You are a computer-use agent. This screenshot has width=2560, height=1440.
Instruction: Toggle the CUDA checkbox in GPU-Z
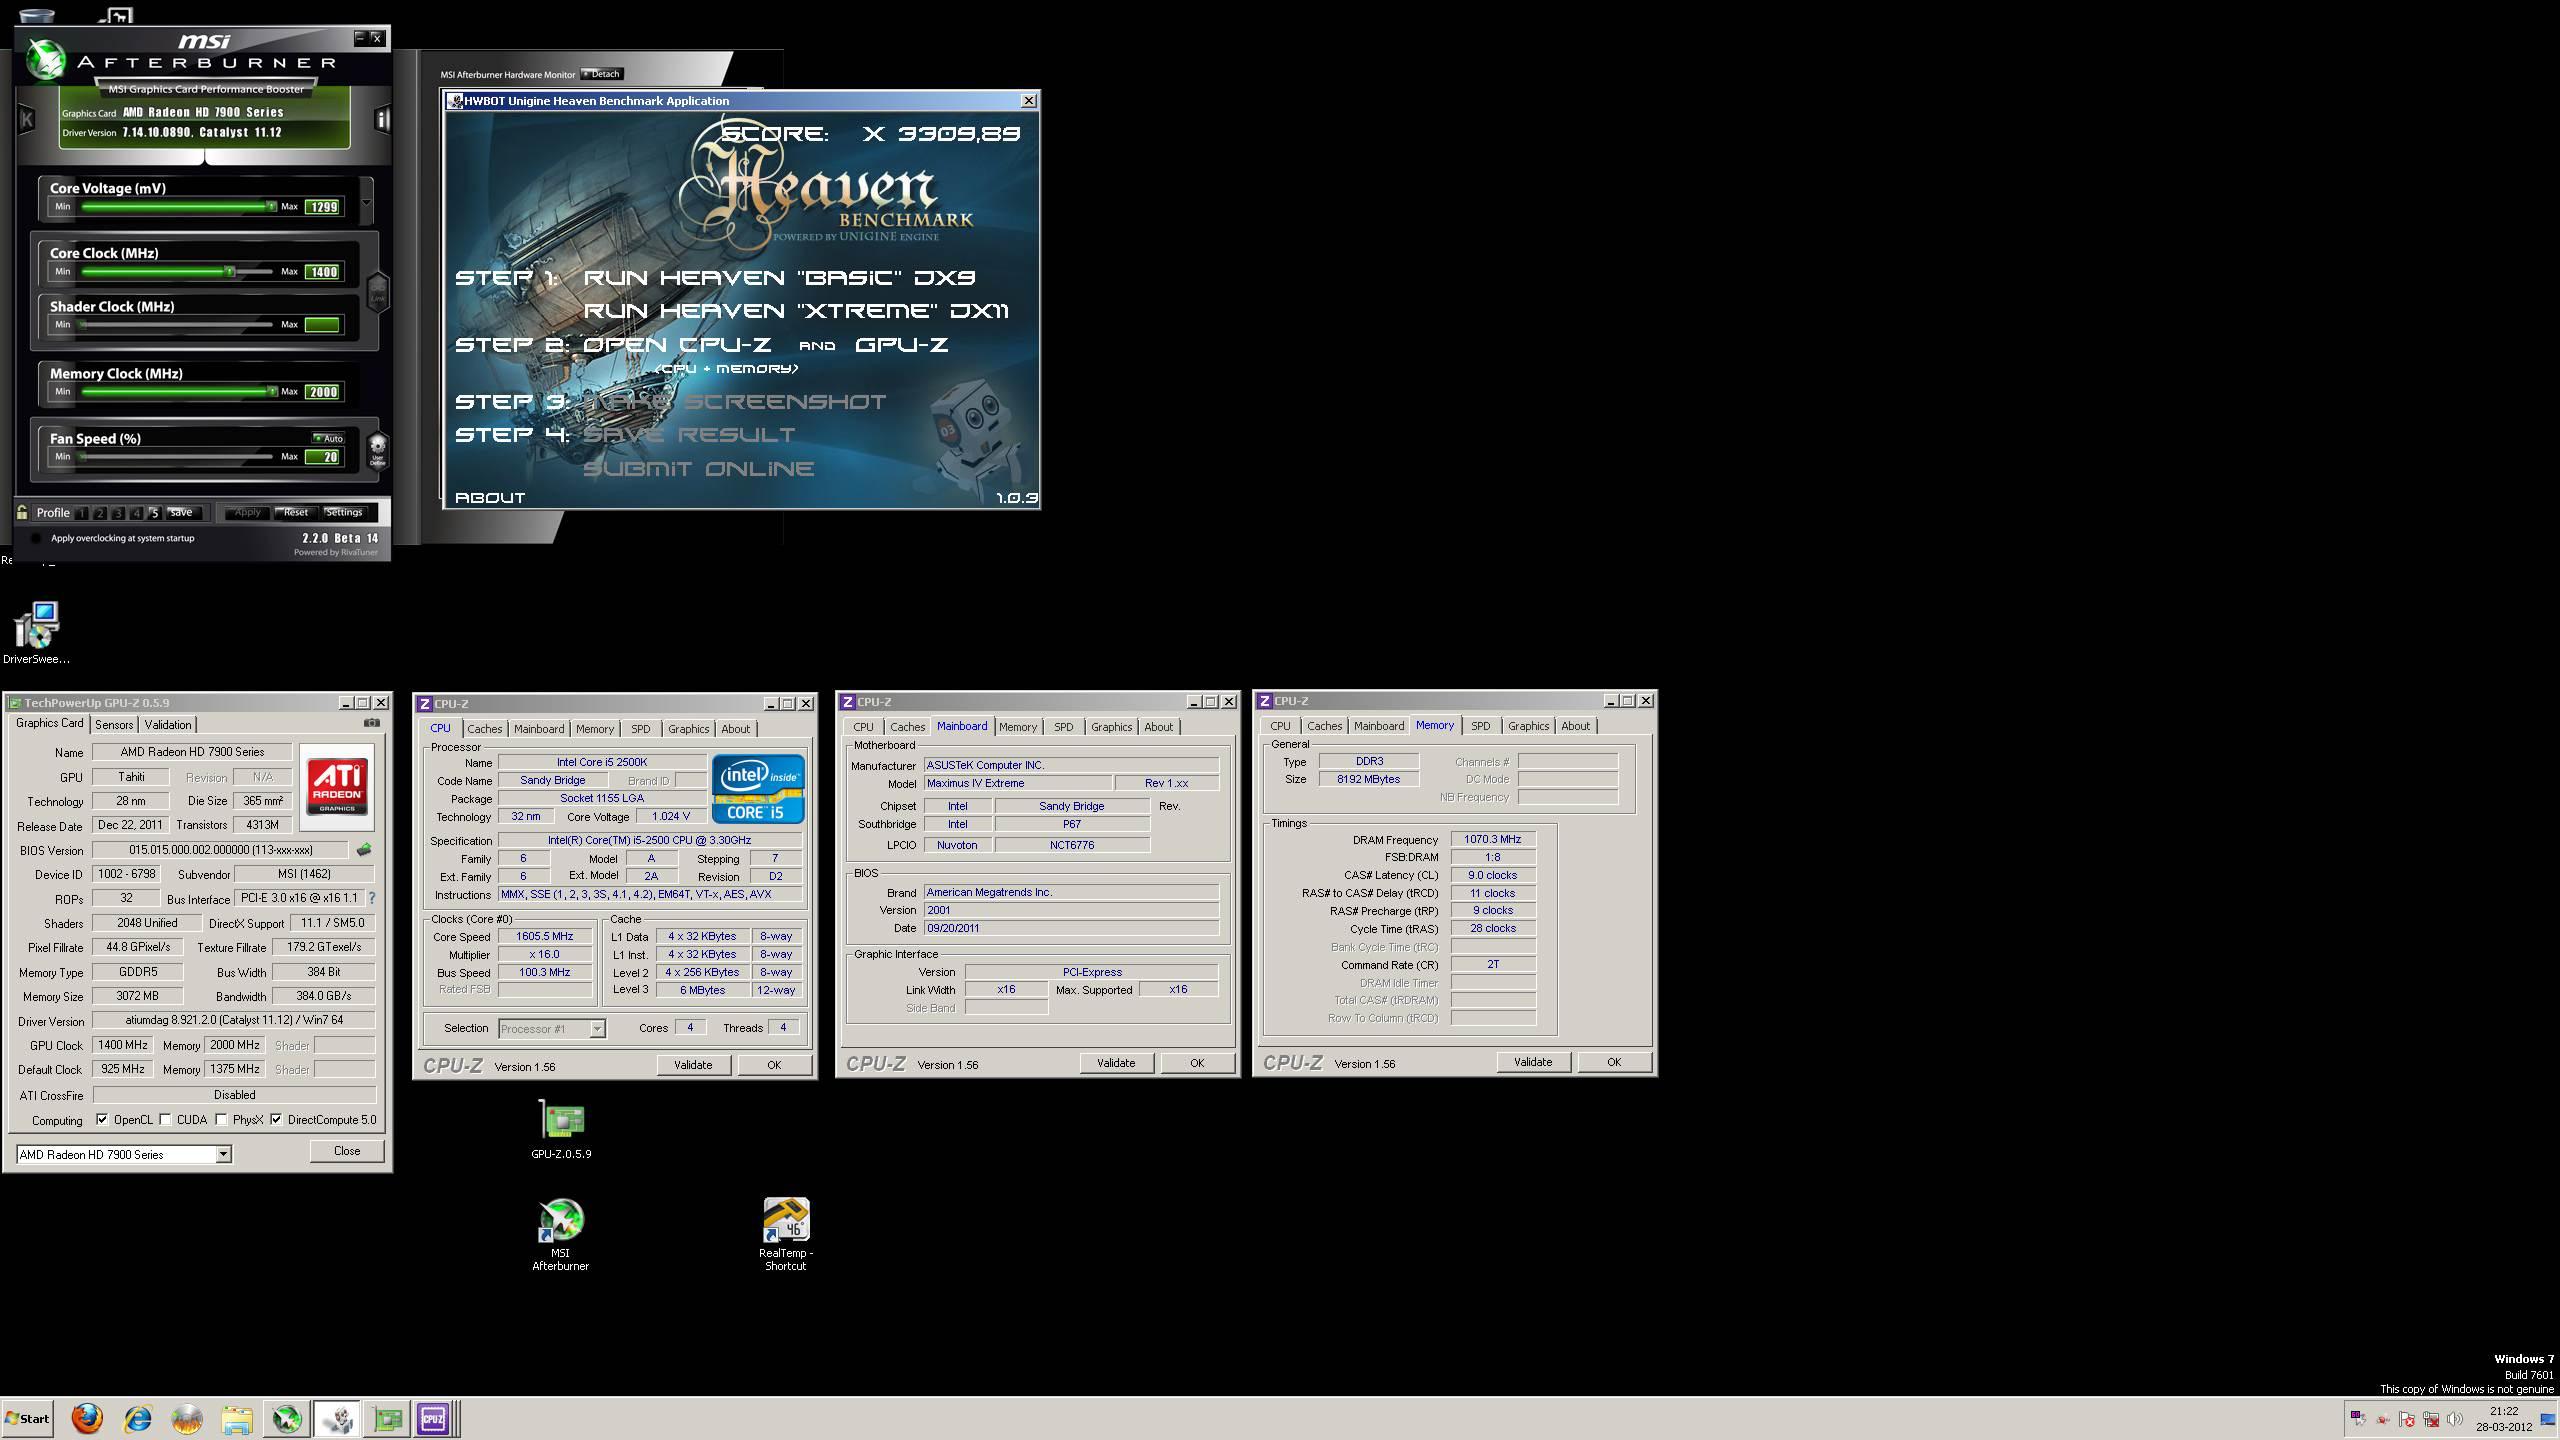tap(165, 1120)
